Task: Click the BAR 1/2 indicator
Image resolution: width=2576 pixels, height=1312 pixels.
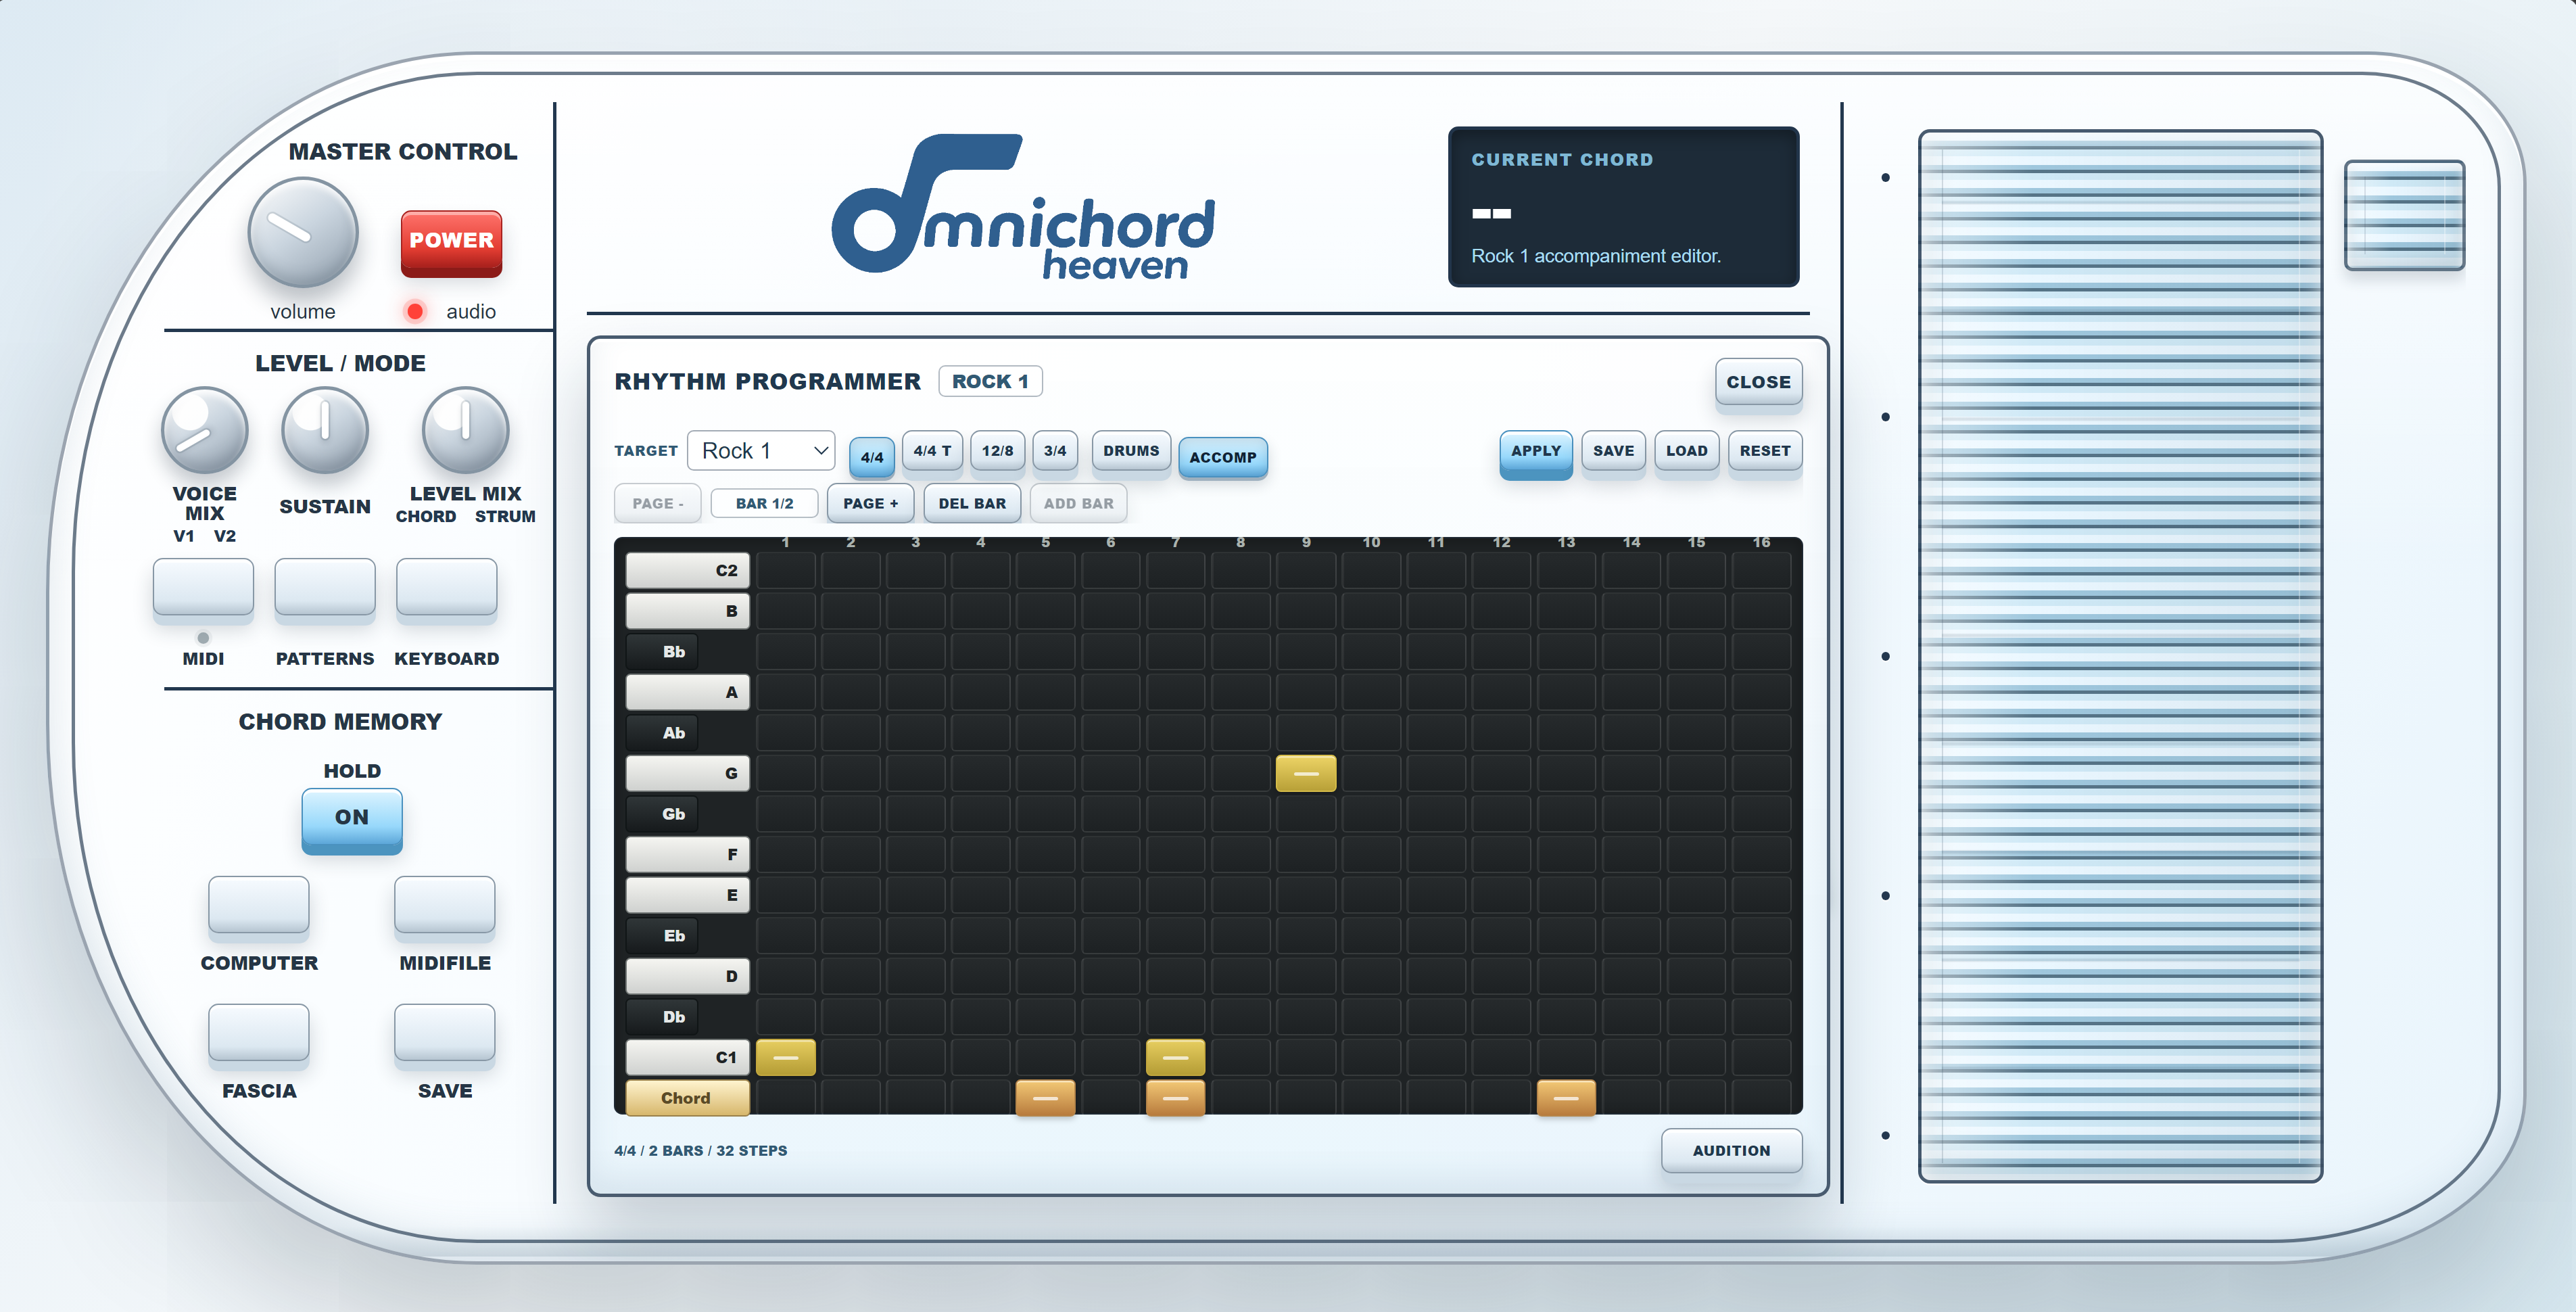Action: coord(765,504)
